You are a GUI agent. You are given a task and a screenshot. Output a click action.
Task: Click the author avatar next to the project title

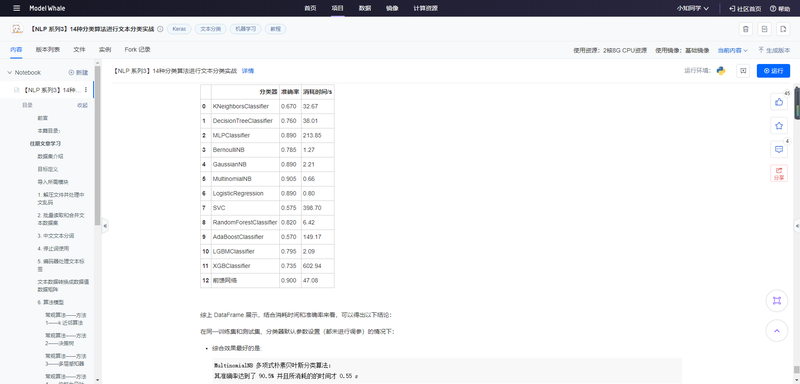coord(17,29)
